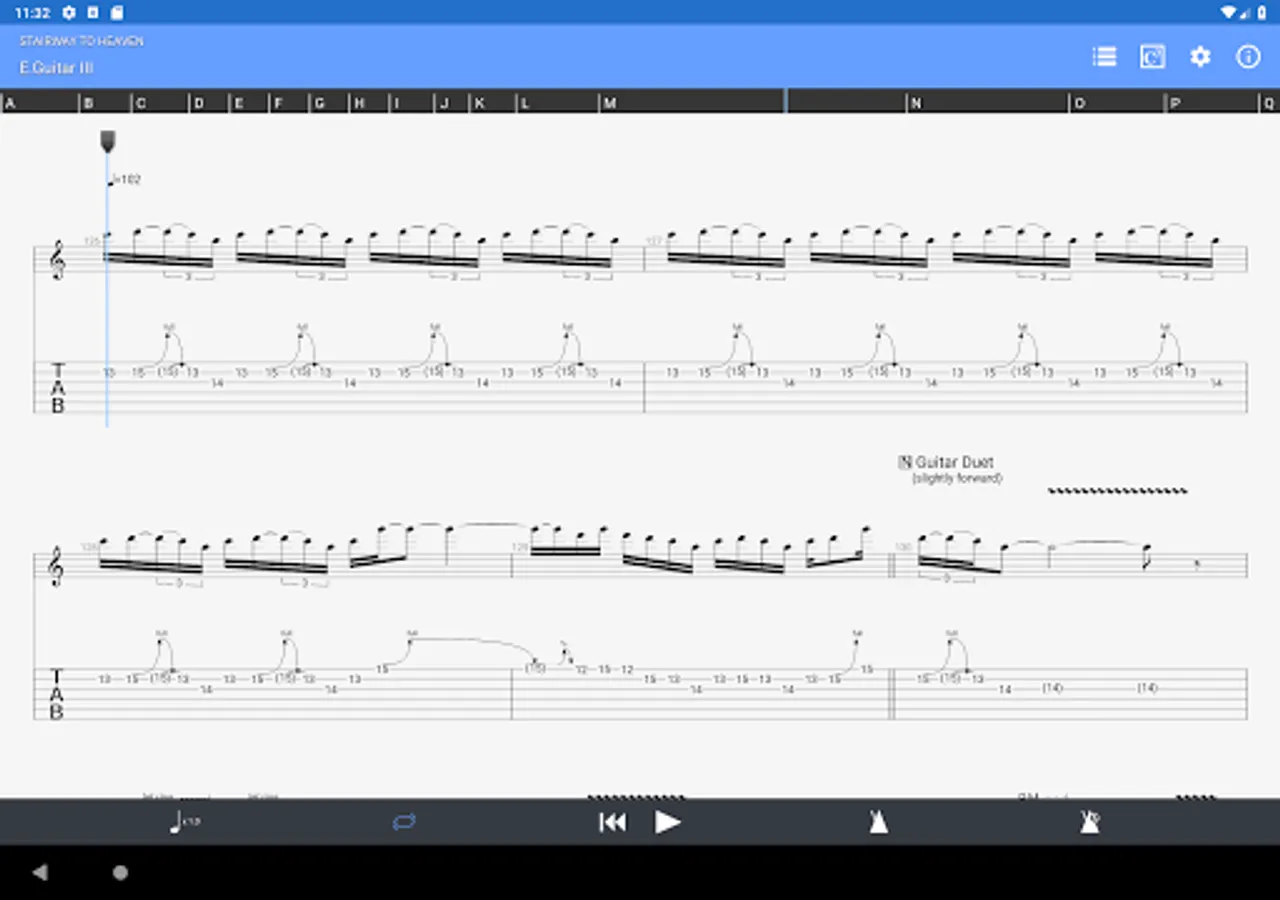Jump to section marker H
Screen dimensions: 1280x900
pos(359,103)
